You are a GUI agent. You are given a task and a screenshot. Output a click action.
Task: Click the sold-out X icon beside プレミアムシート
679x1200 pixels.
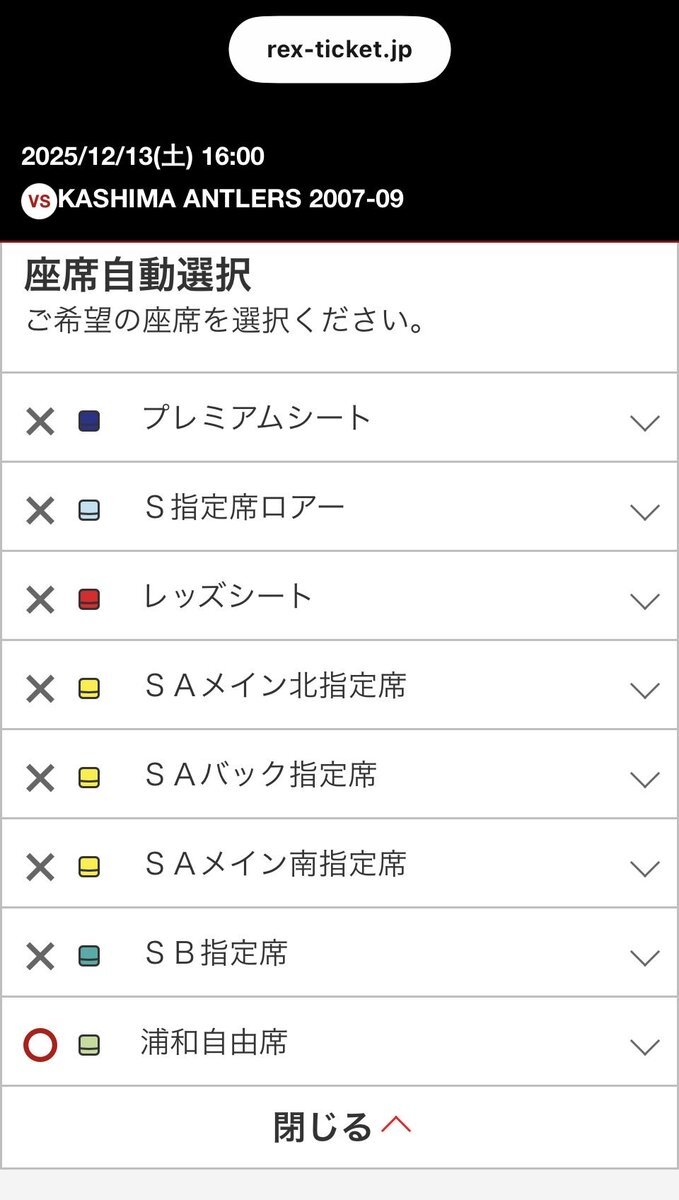[x=40, y=422]
